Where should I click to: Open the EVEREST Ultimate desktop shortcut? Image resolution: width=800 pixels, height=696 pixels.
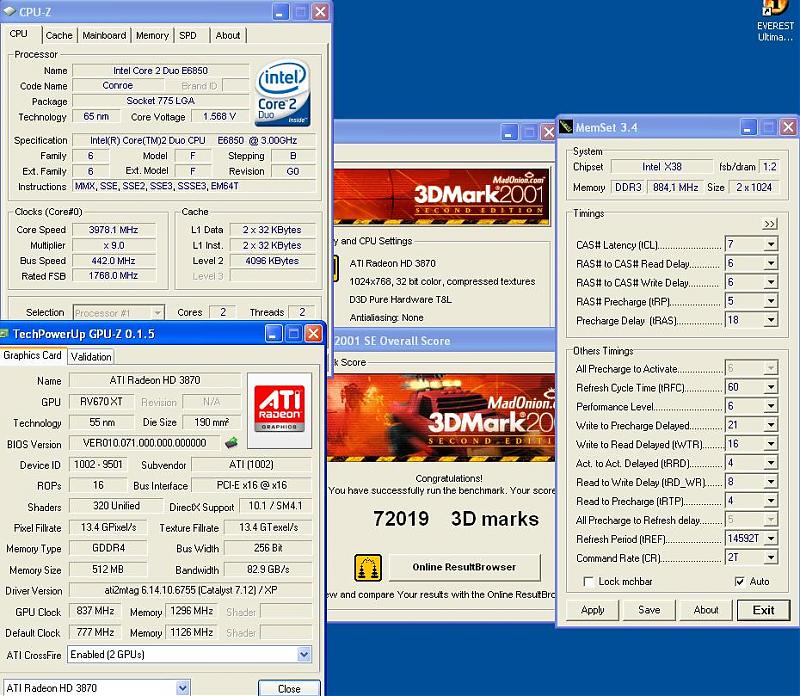[774, 20]
